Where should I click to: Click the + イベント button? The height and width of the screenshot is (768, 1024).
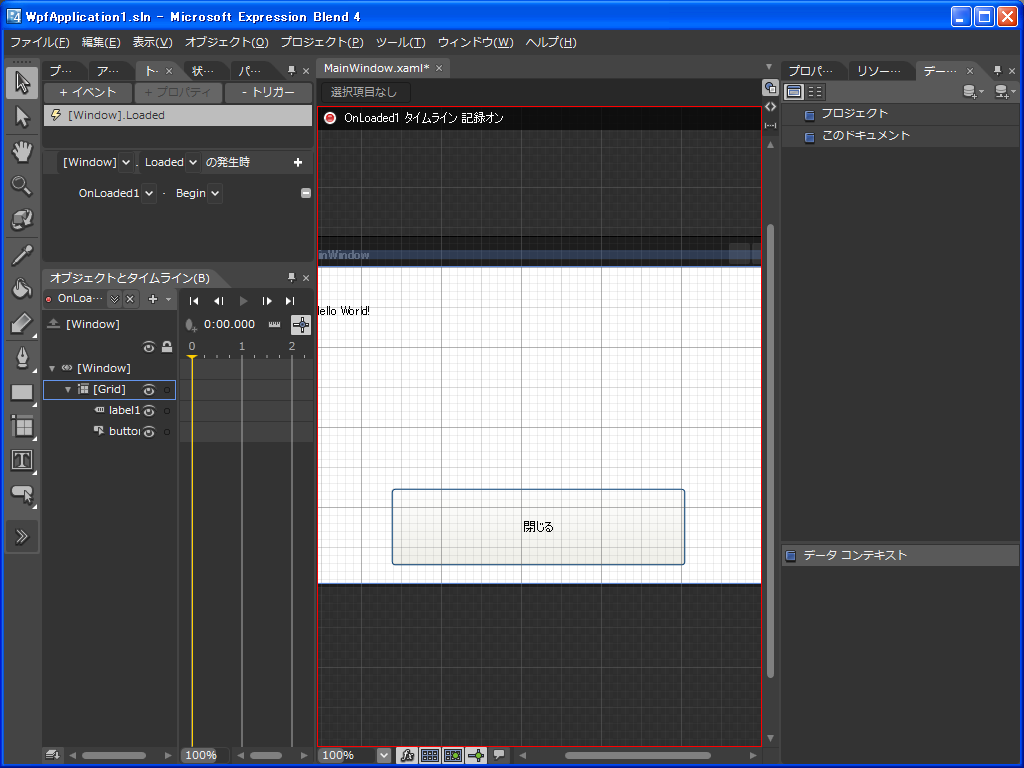click(88, 92)
